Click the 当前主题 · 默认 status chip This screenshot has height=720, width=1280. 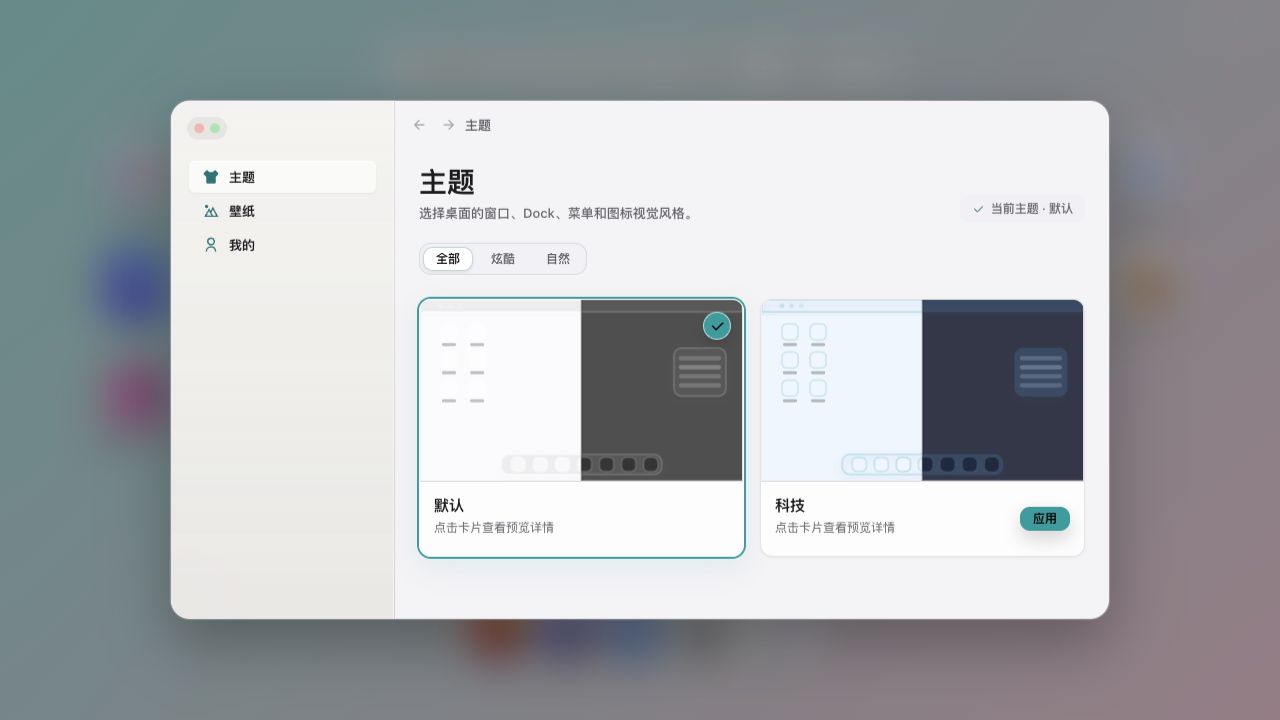(1022, 209)
